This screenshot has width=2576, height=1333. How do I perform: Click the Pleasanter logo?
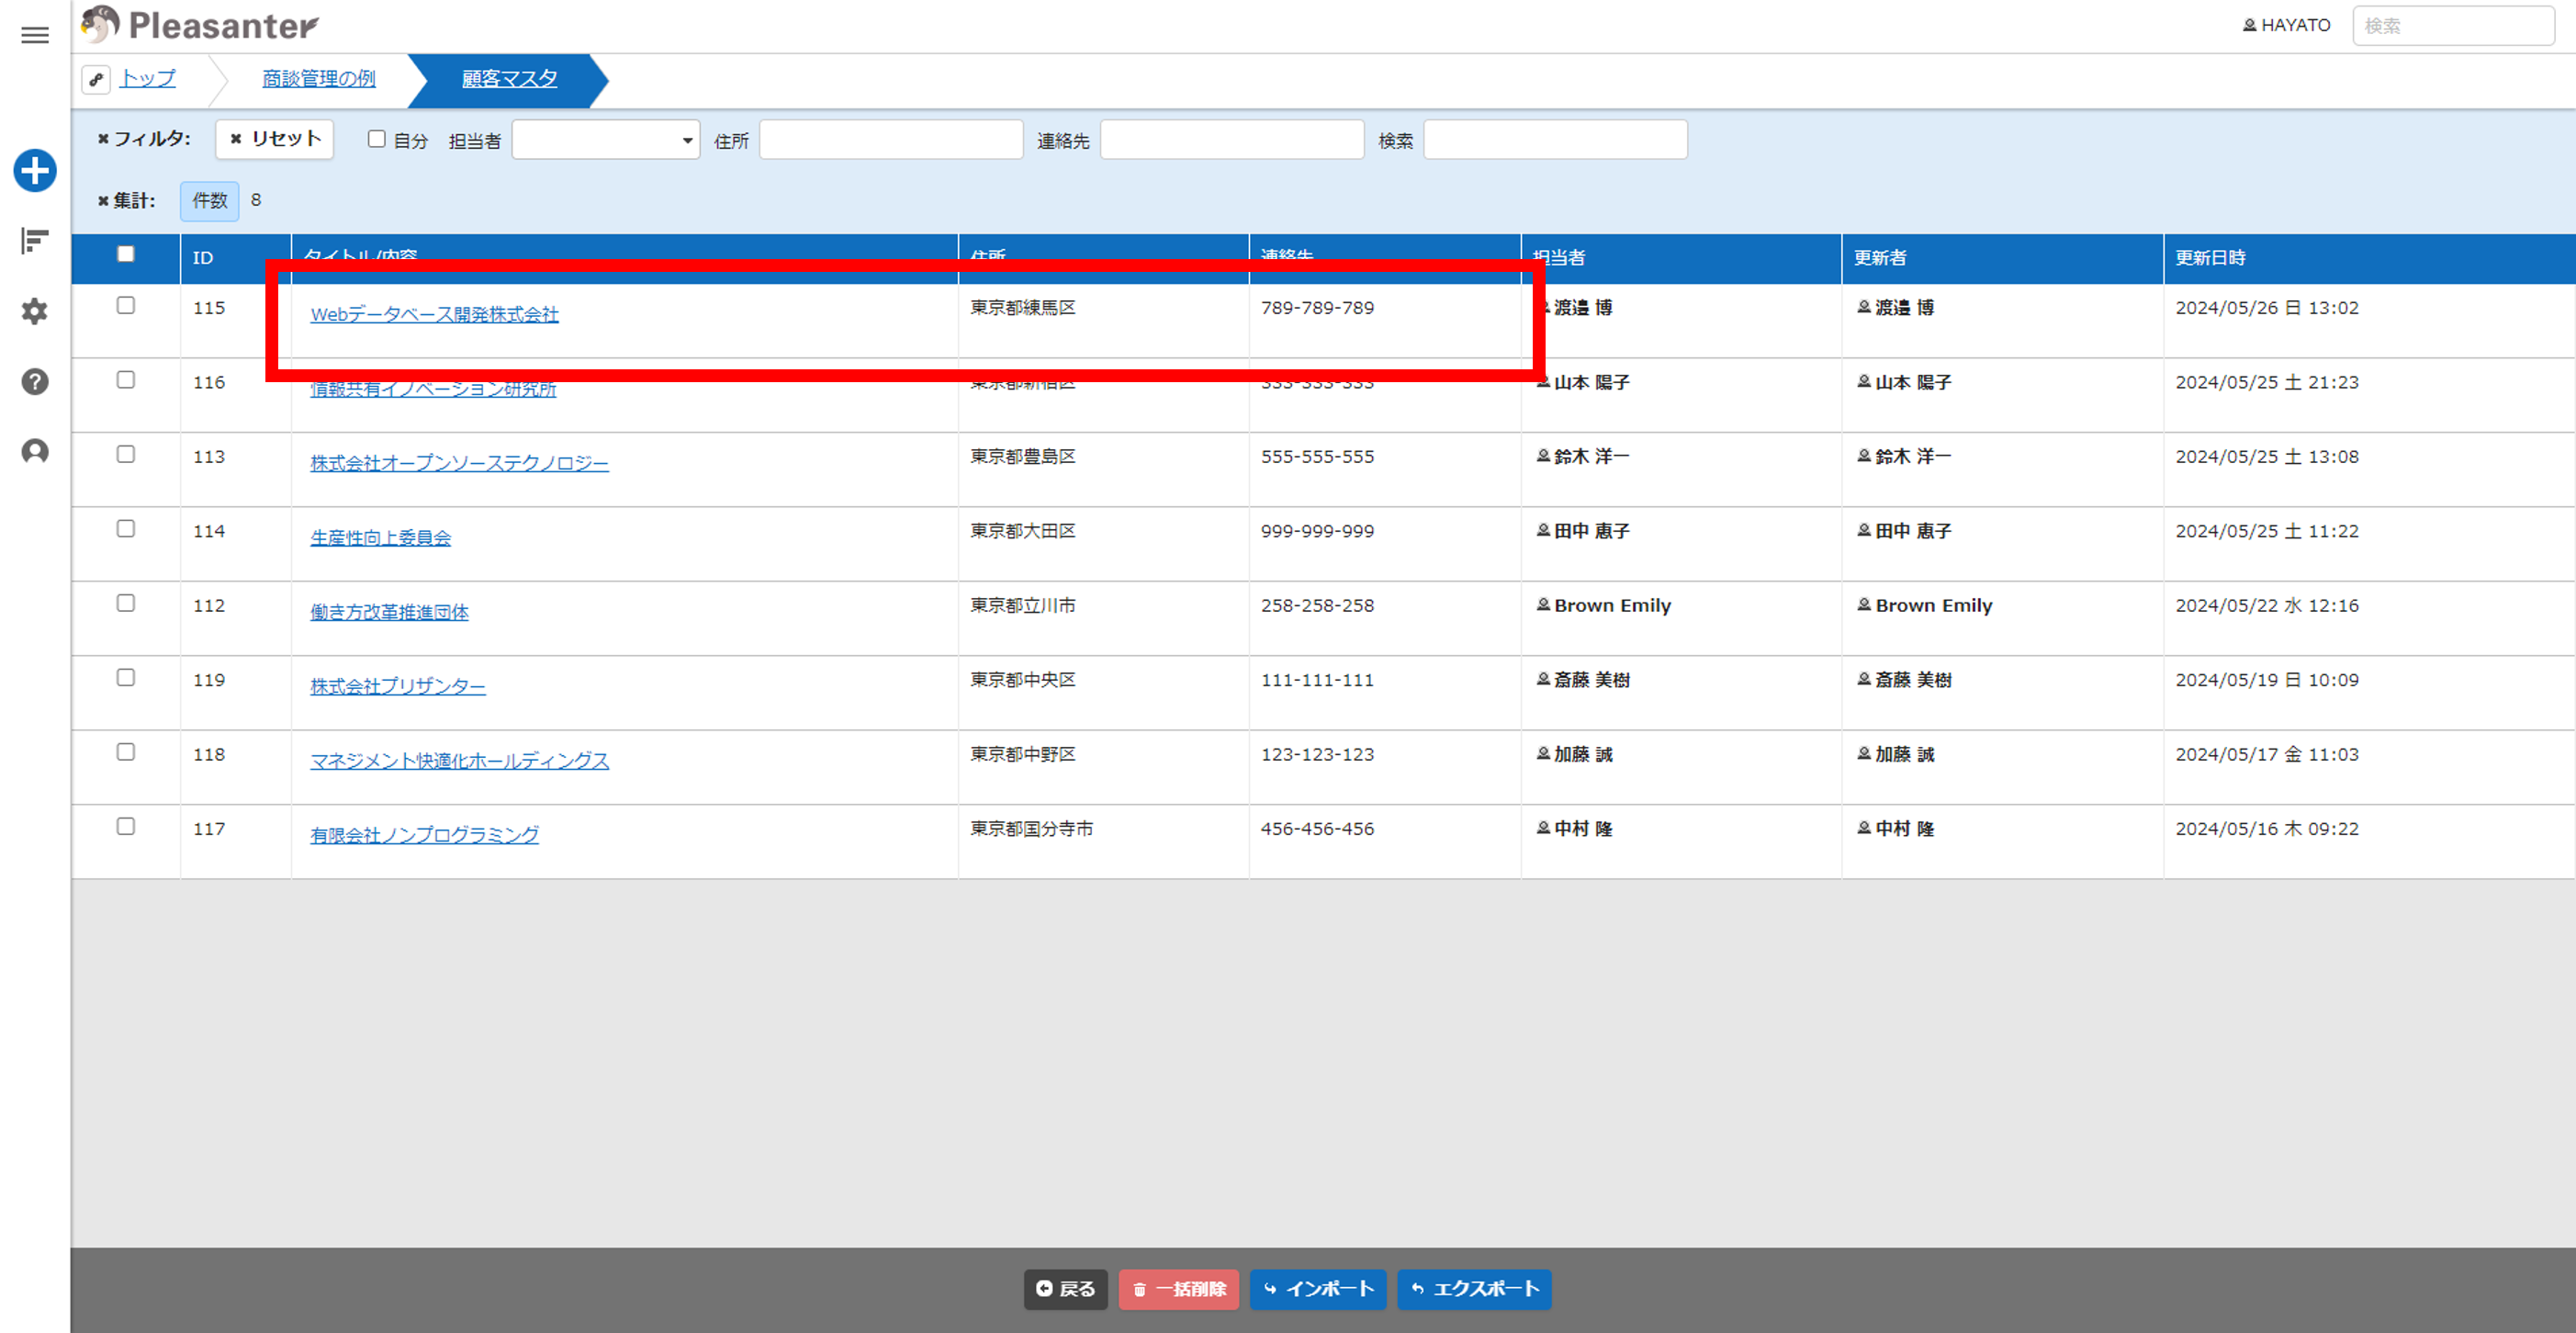point(200,25)
